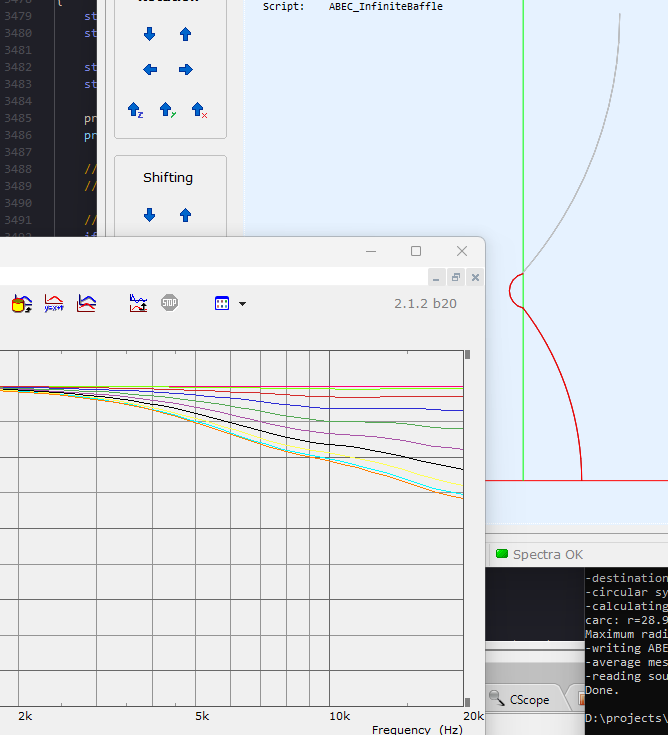
Task: Click the 10k frequency axis label
Action: [x=339, y=716]
